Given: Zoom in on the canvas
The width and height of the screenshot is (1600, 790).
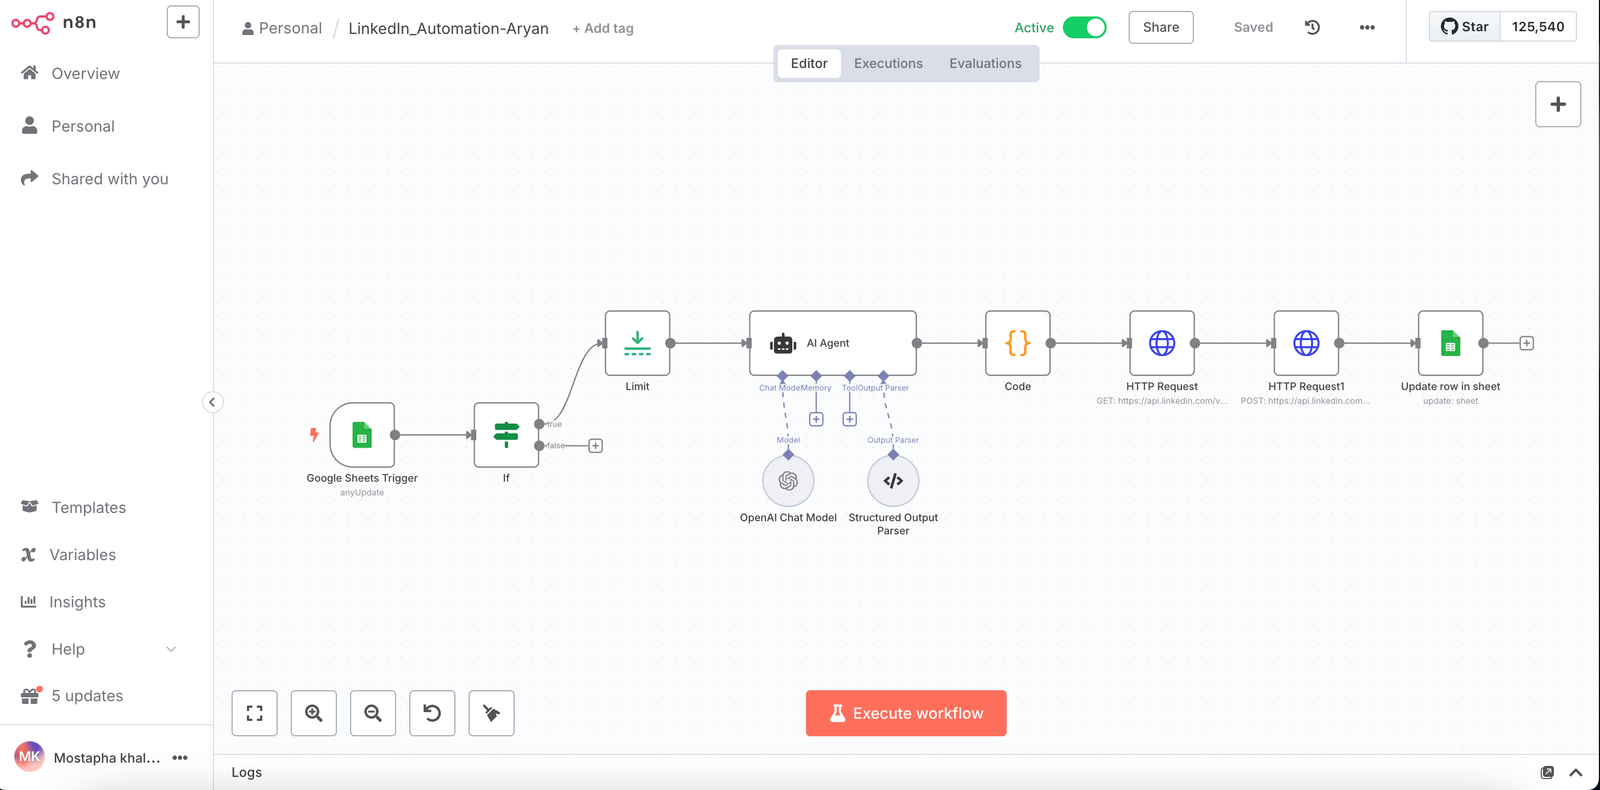Looking at the screenshot, I should (x=314, y=713).
